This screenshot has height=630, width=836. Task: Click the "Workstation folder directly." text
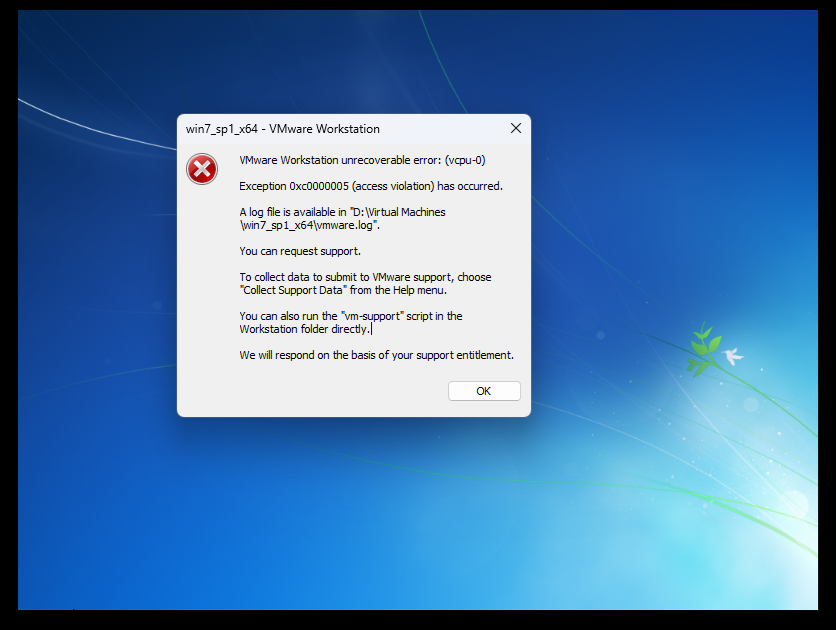[304, 329]
